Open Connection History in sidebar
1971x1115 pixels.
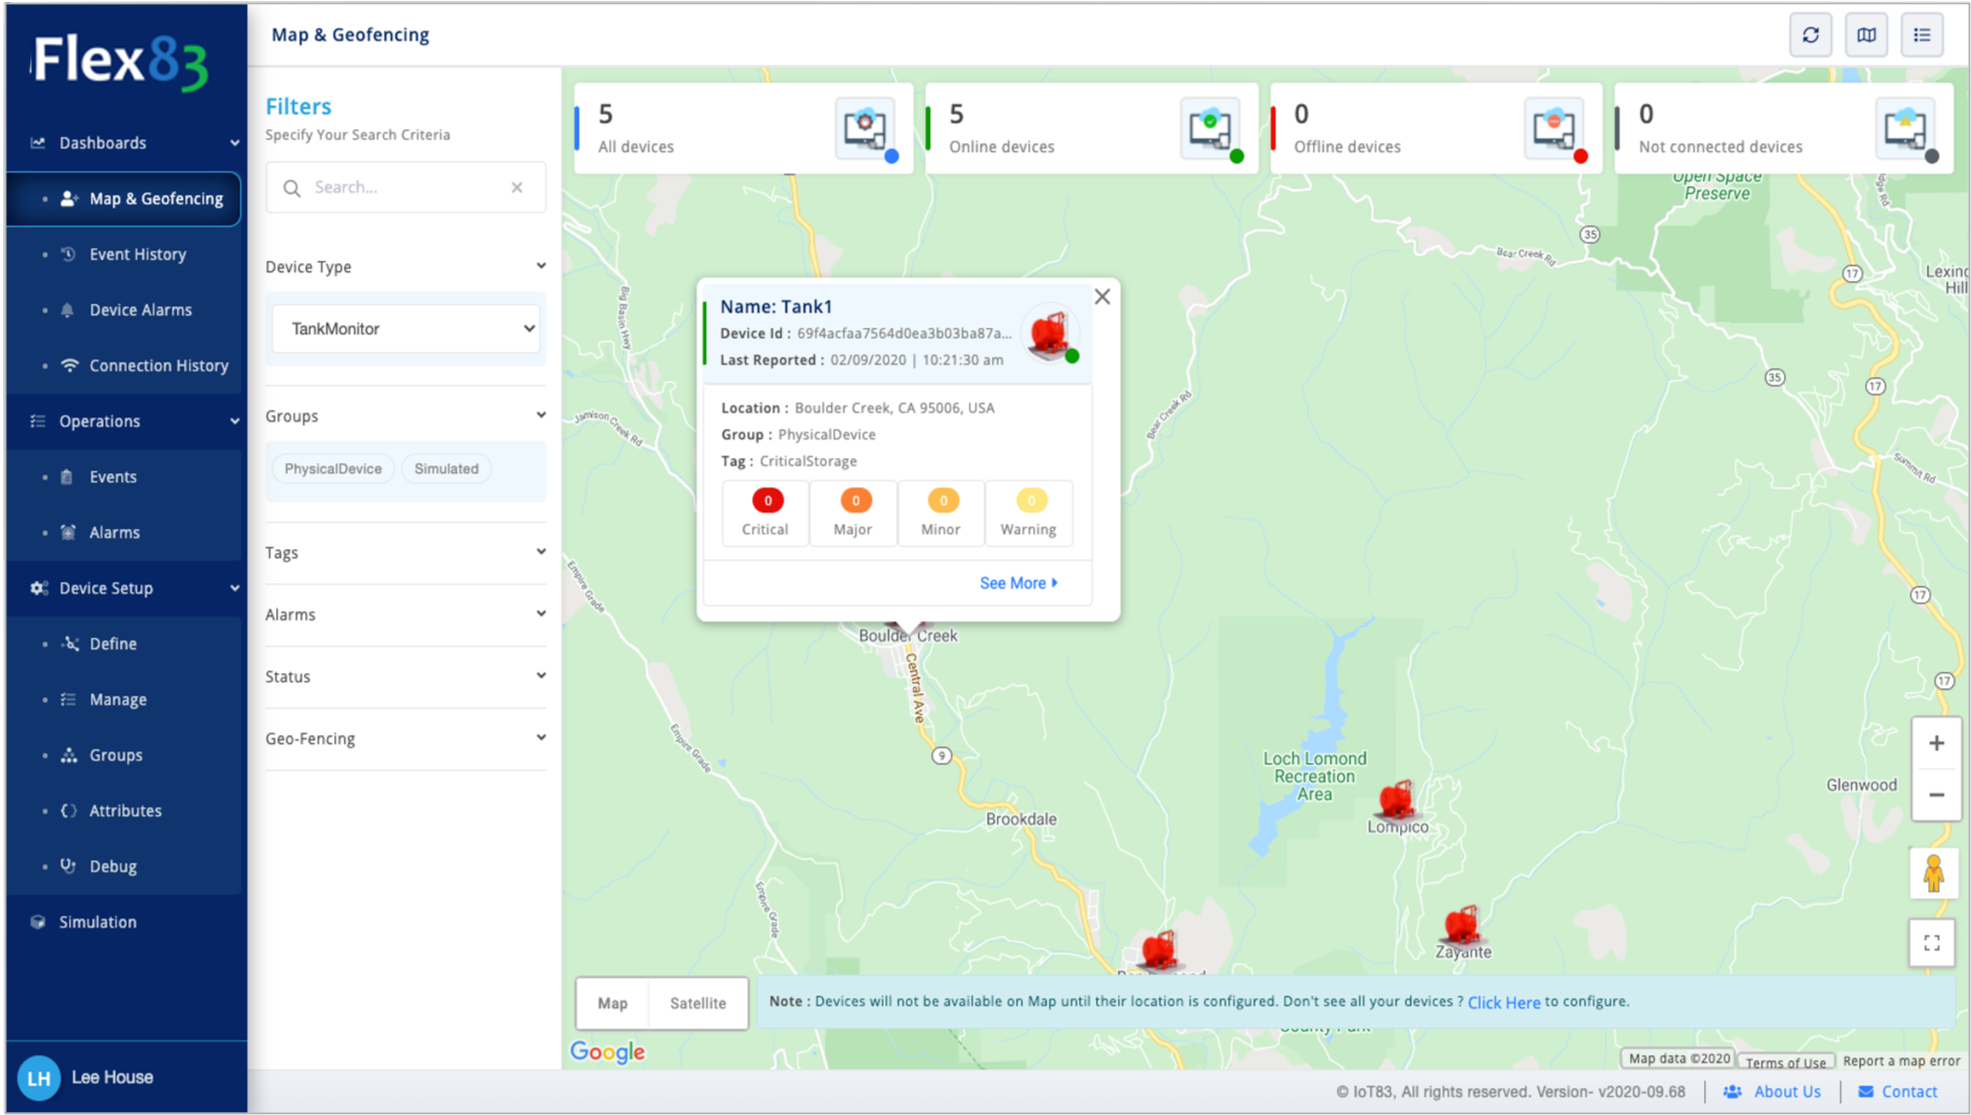[x=126, y=366]
